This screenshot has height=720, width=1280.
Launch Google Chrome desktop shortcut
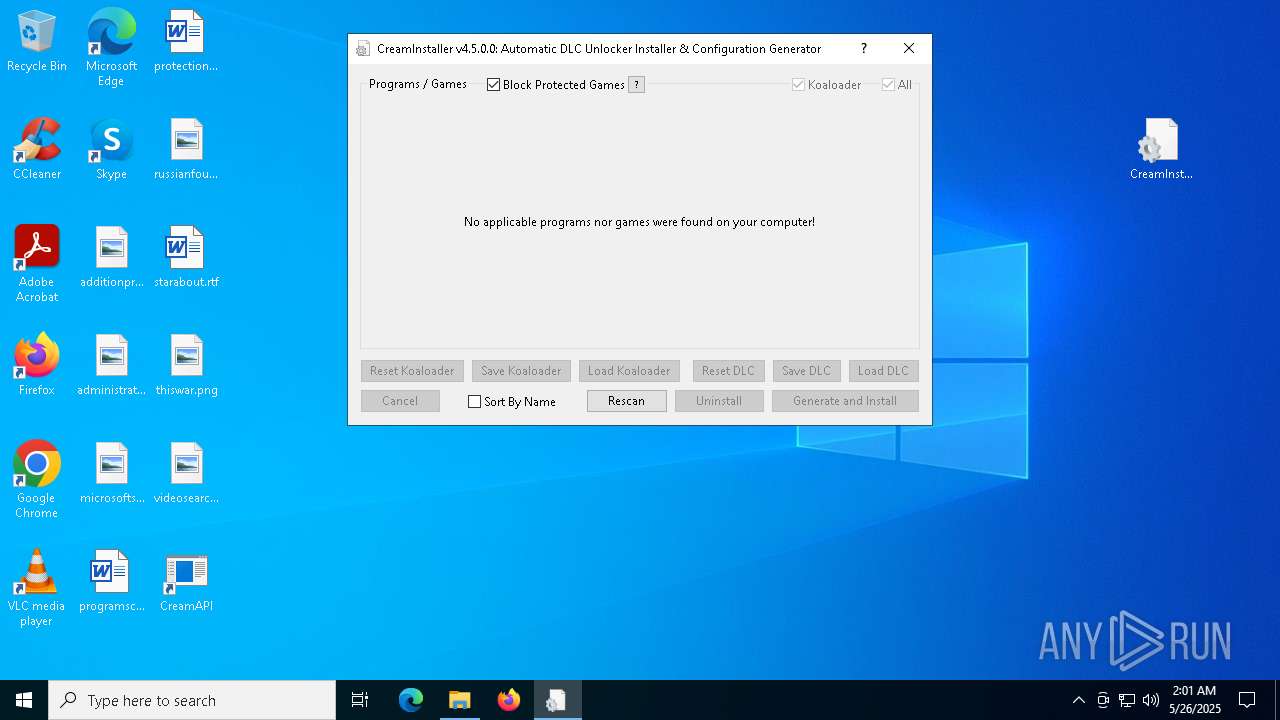click(x=36, y=480)
